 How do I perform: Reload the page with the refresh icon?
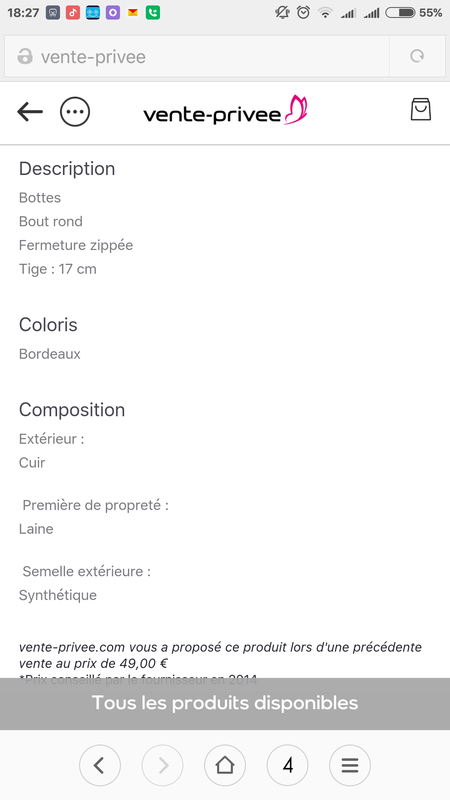(x=417, y=56)
